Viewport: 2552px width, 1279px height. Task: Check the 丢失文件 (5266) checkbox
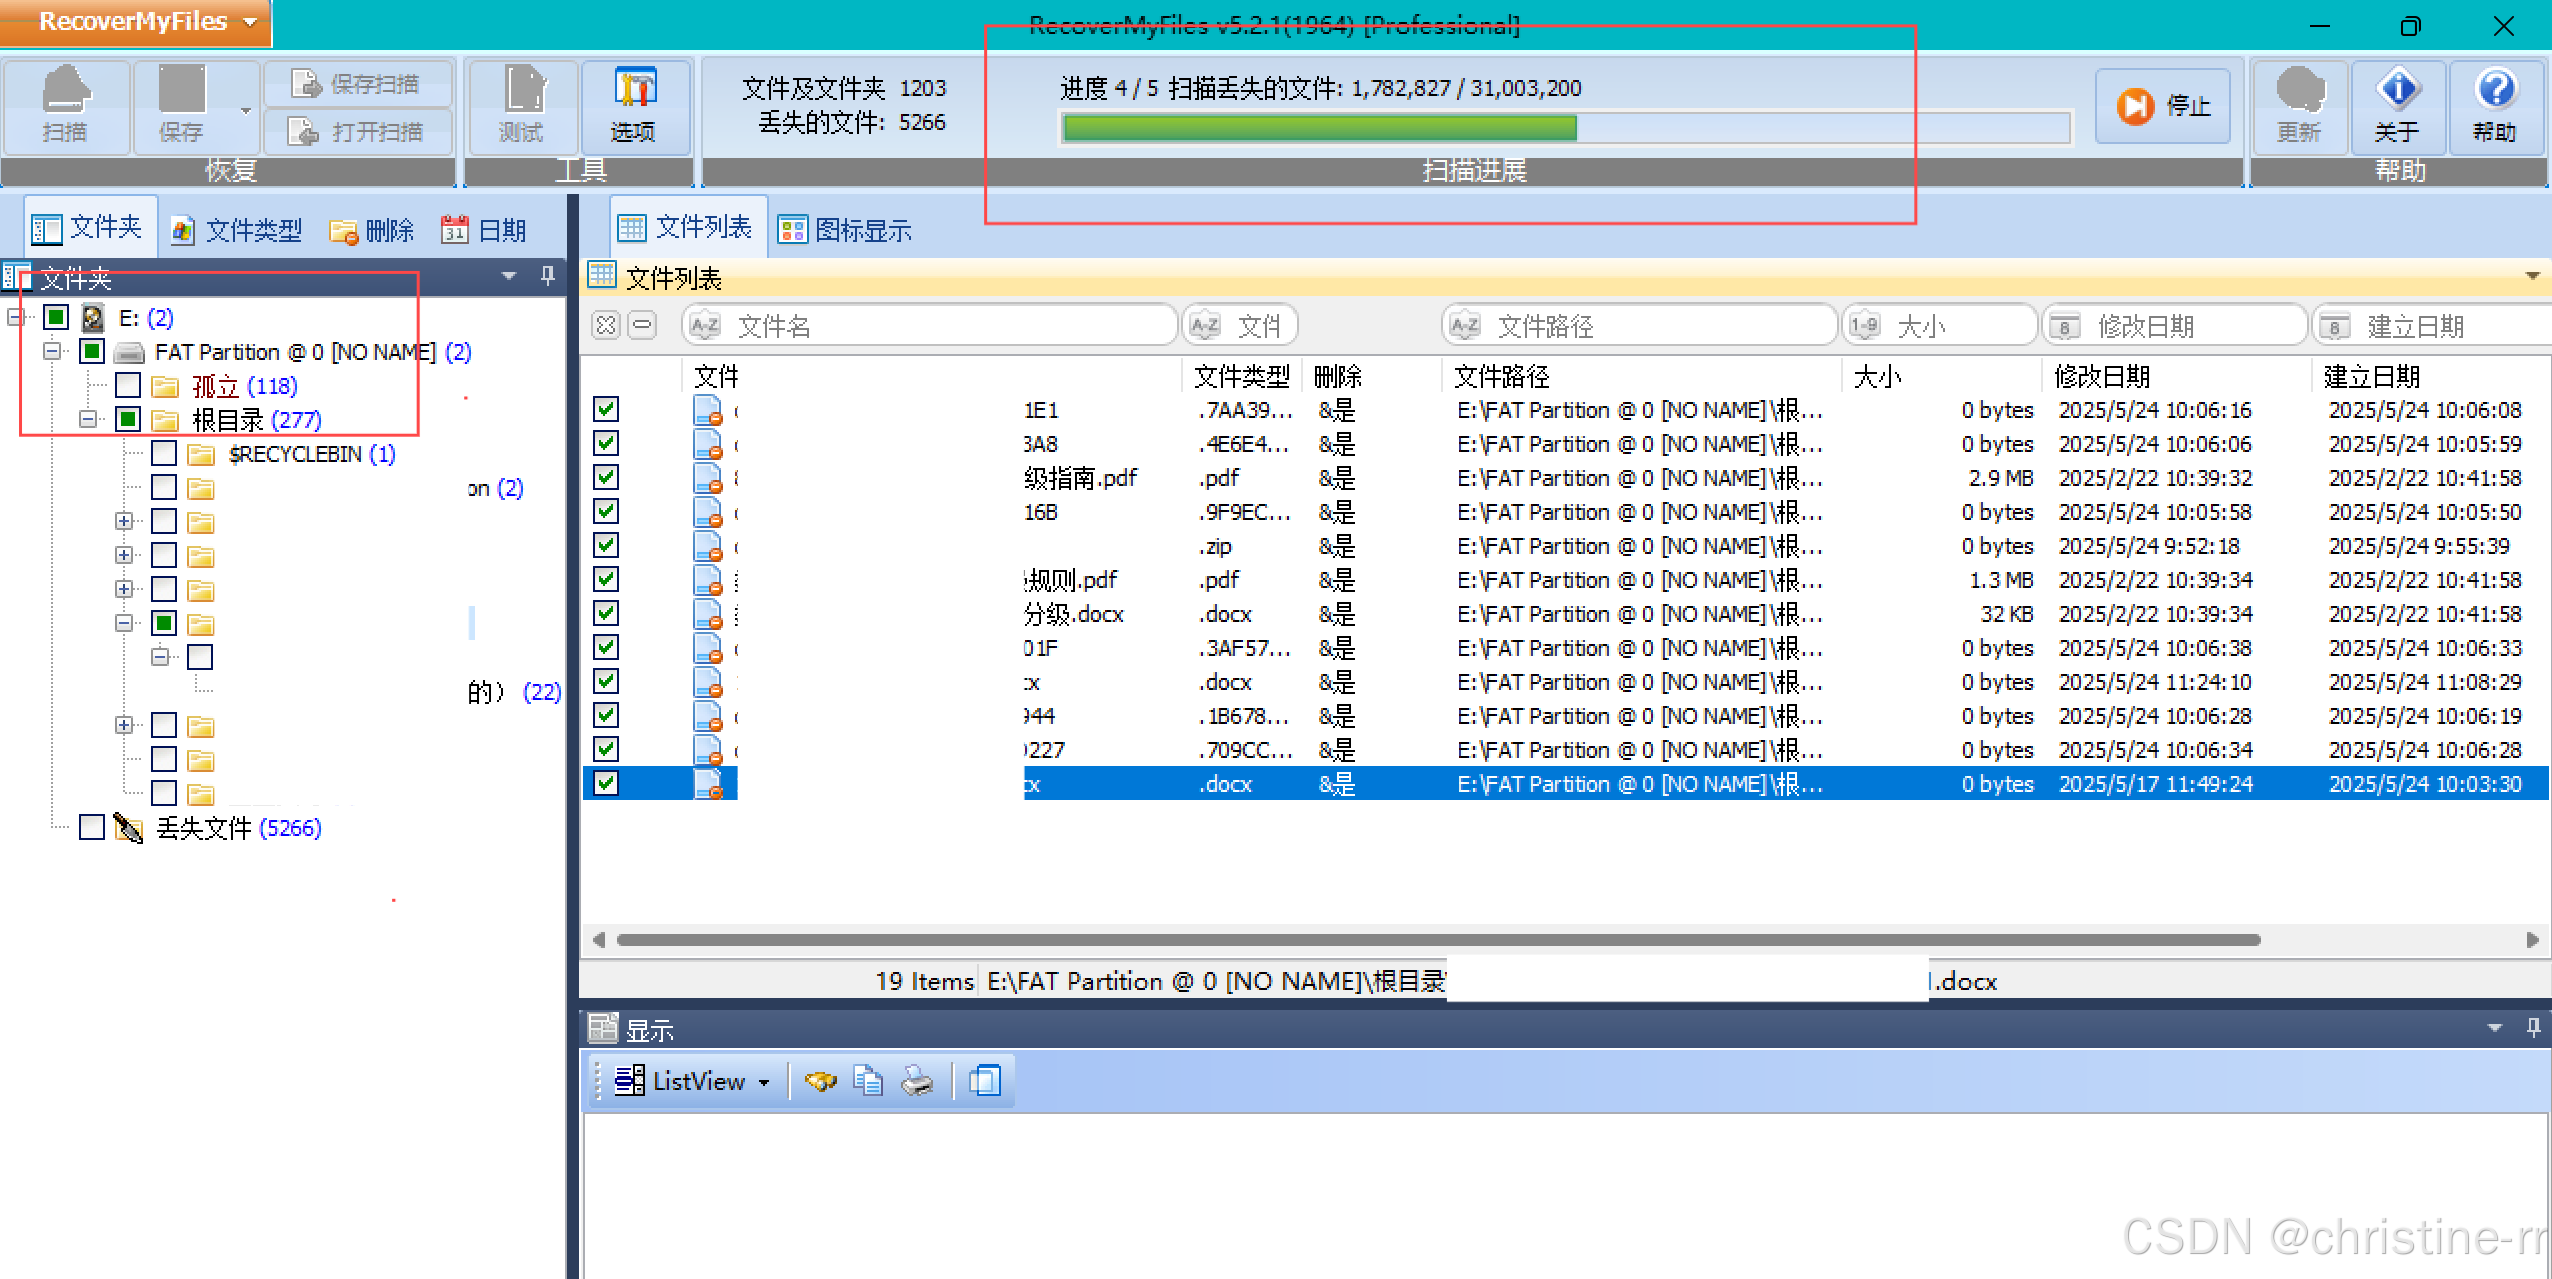(92, 827)
